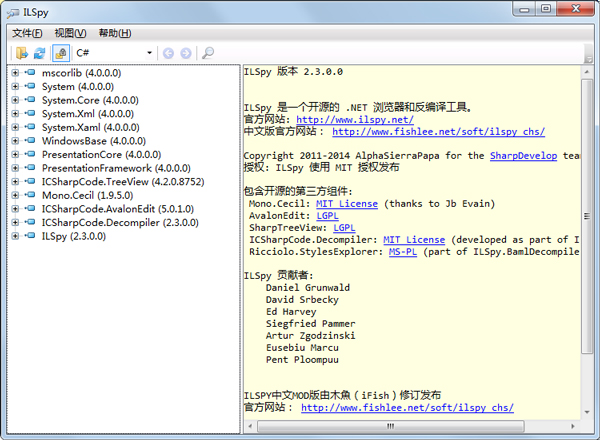The image size is (600, 440).
Task: Click the ICSharpCode.TreeView assembly icon
Action: tap(30, 181)
